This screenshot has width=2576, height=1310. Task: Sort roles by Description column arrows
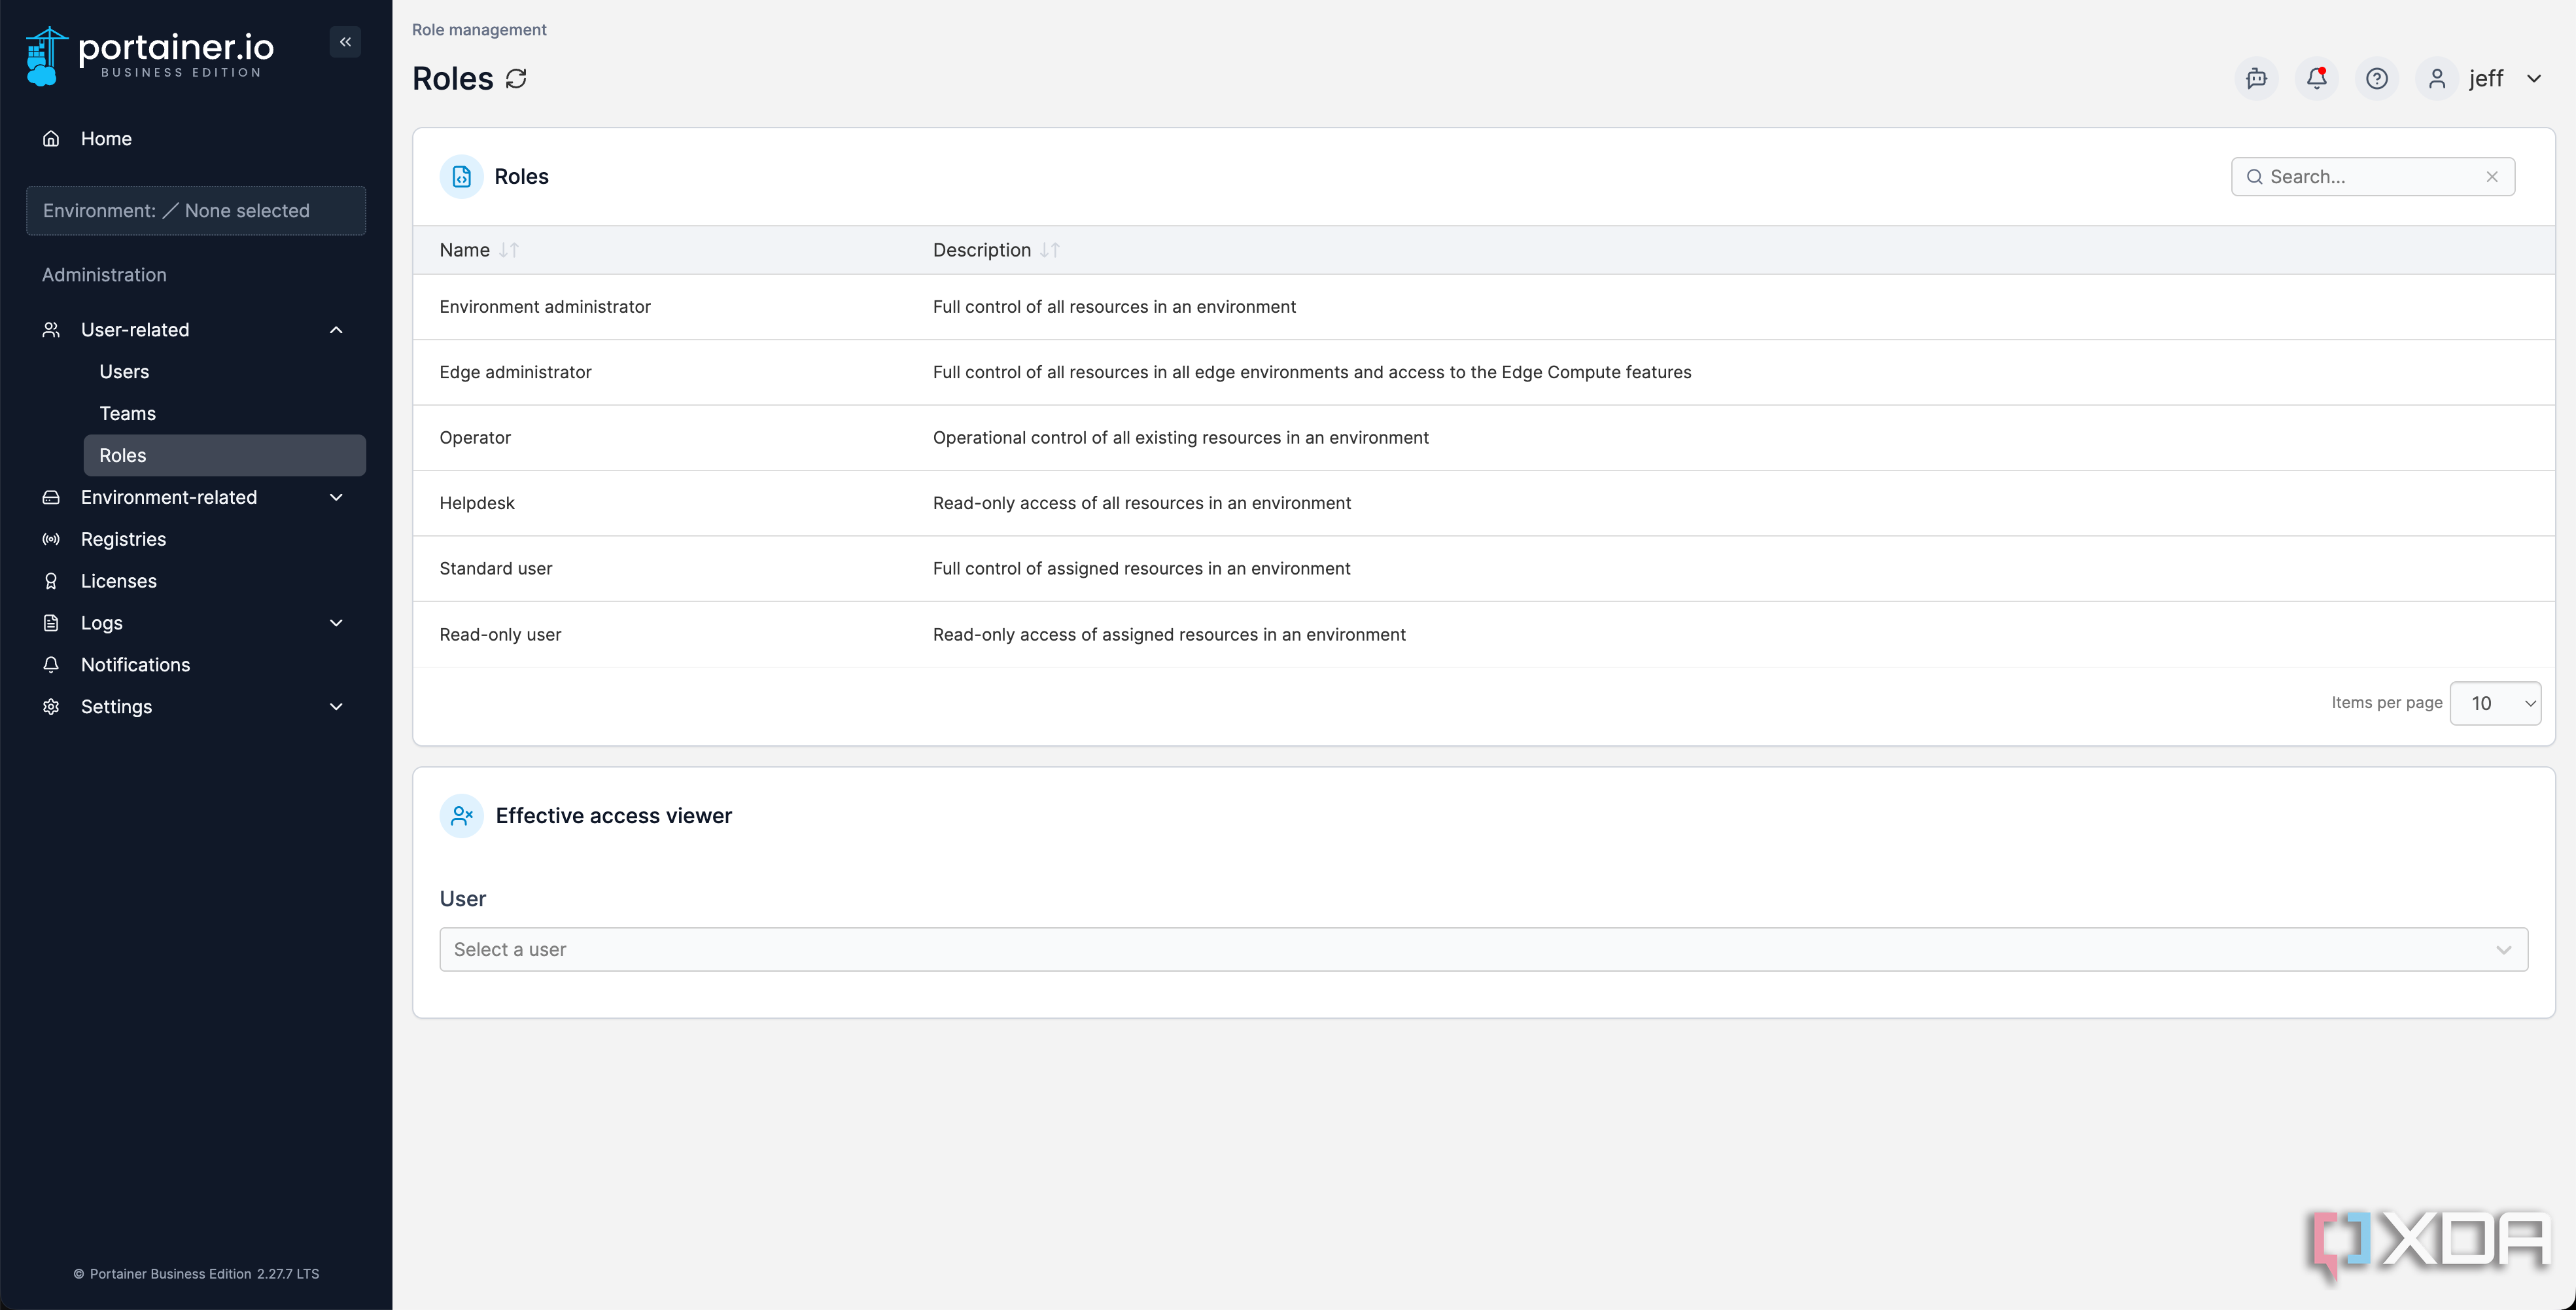click(1050, 250)
